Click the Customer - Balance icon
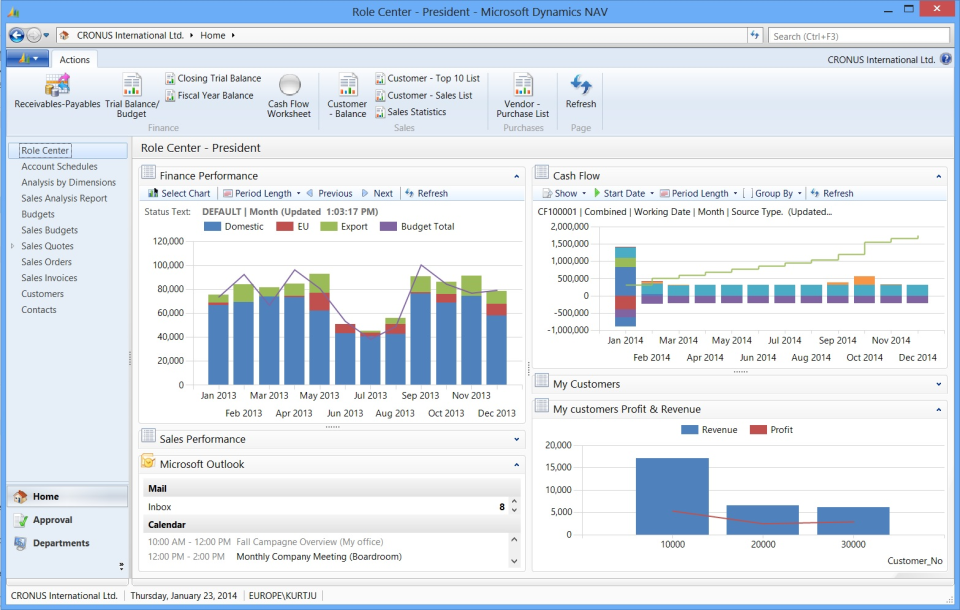Viewport: 960px width, 610px height. pos(346,95)
